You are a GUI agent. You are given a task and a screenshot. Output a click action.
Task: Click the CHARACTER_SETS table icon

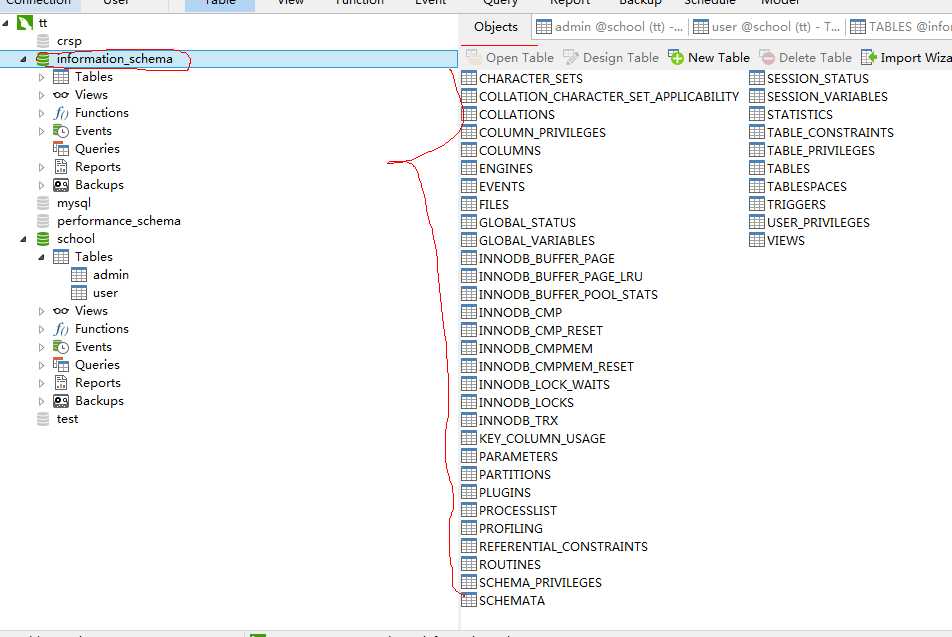pos(469,78)
